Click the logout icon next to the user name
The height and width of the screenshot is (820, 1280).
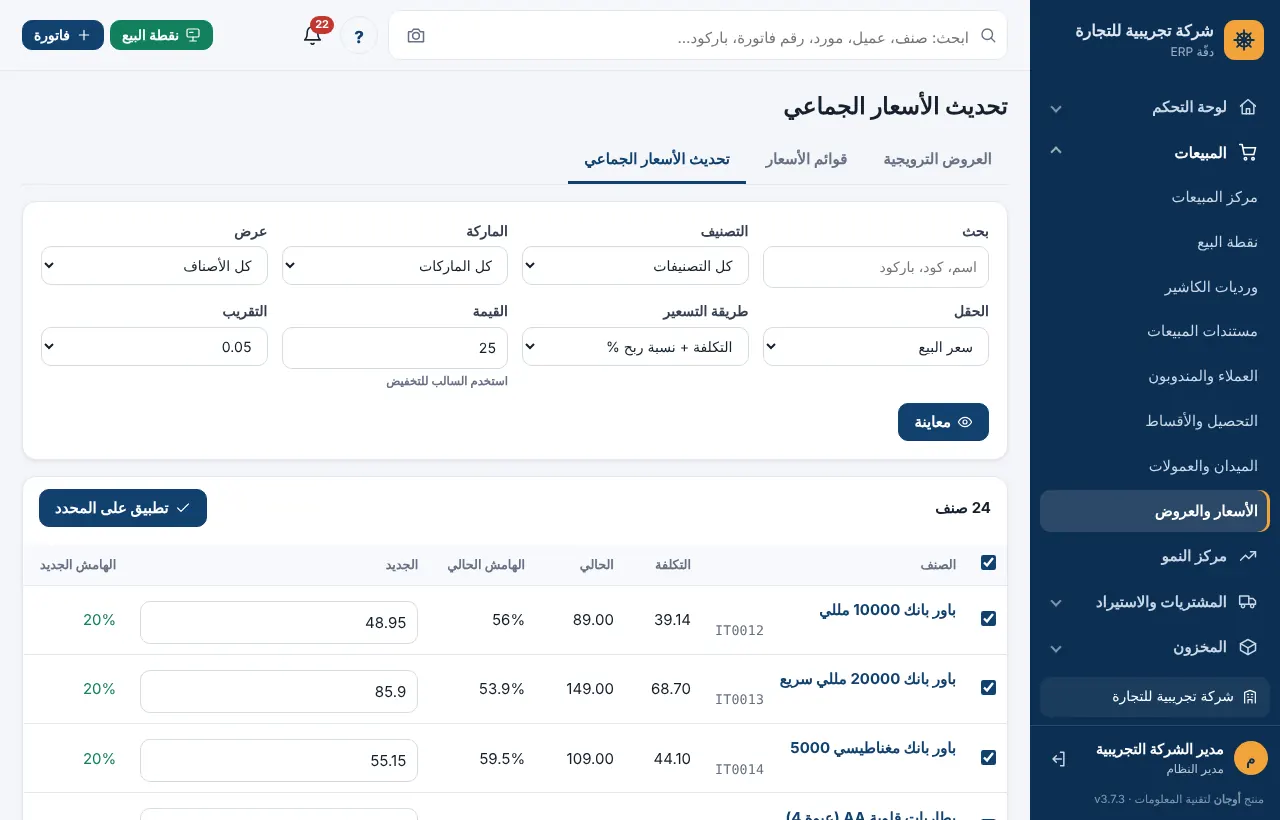1059,759
